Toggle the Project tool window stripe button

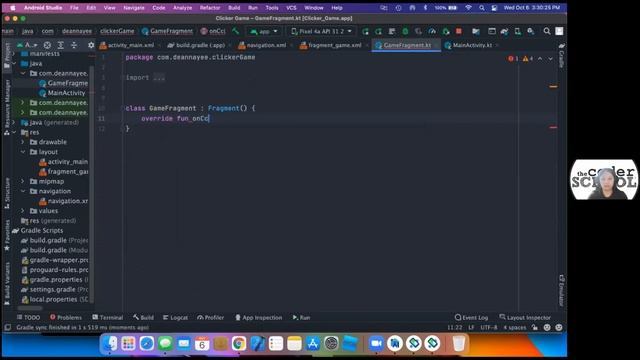7,56
